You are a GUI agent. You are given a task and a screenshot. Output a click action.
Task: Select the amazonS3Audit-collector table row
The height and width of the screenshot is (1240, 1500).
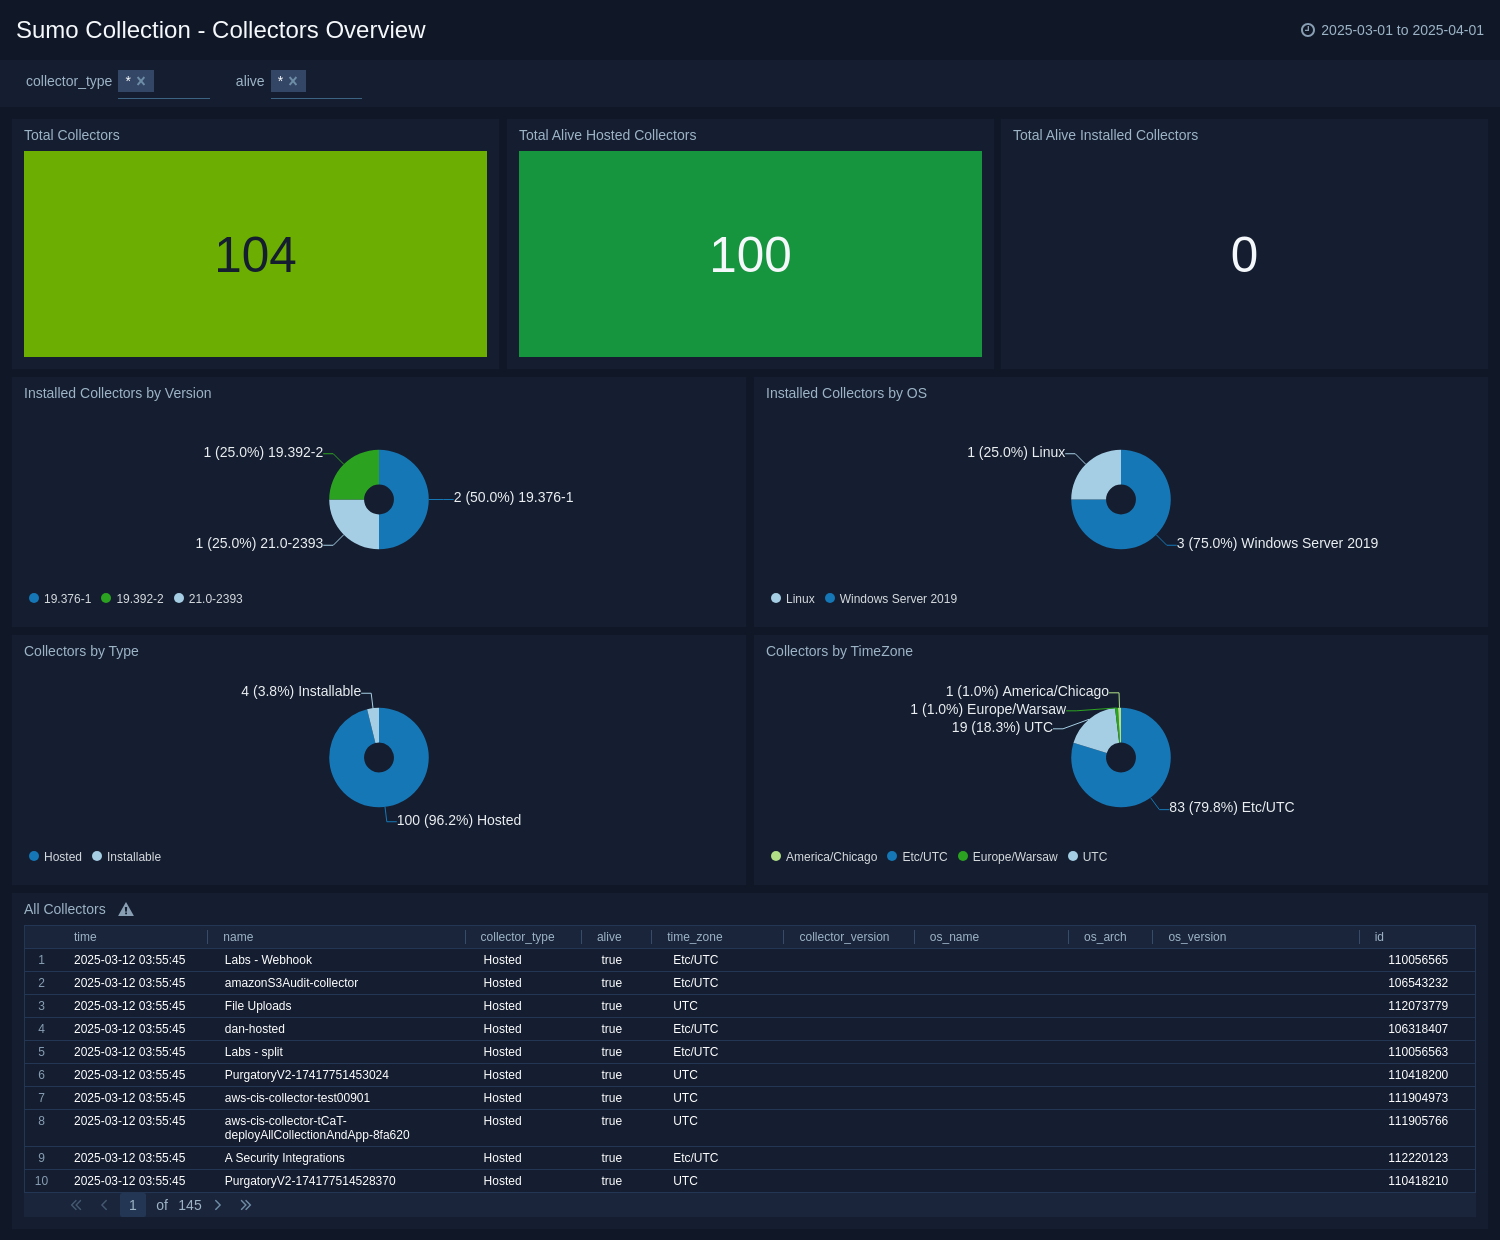(291, 983)
